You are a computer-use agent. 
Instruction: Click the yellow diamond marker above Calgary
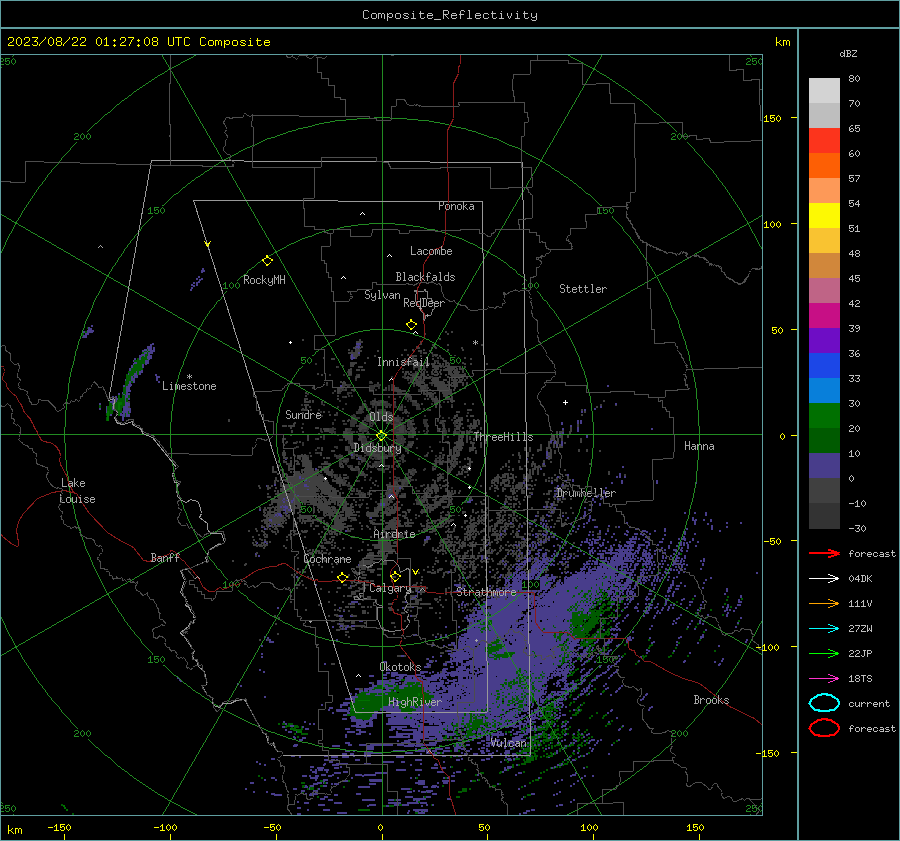click(x=395, y=576)
